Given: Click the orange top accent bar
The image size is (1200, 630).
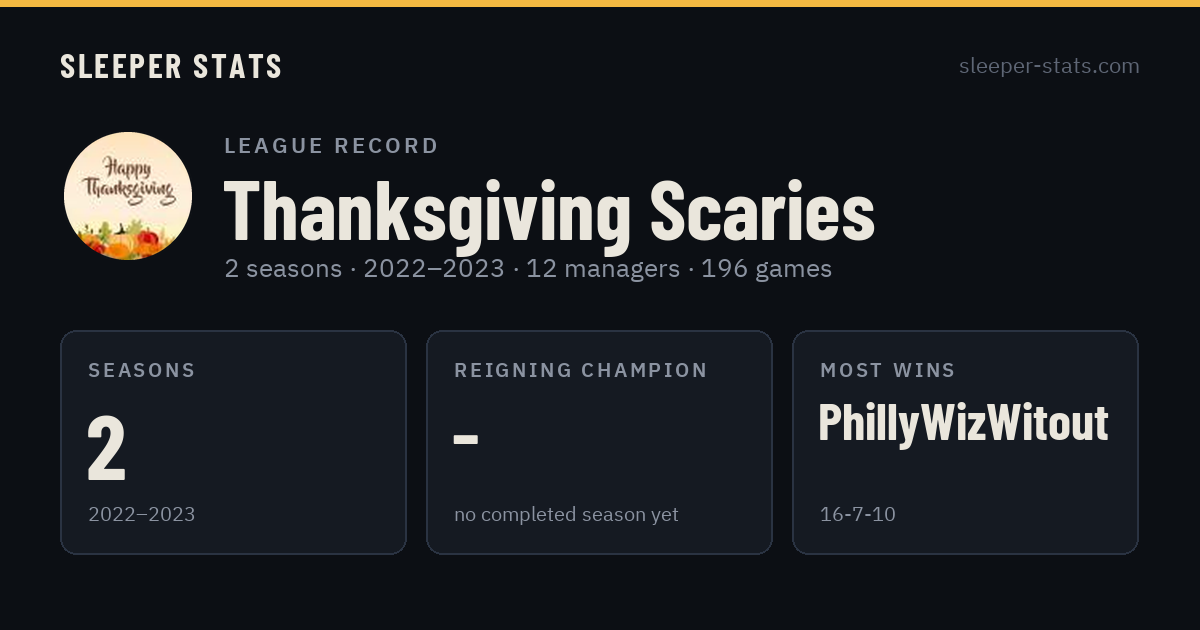Looking at the screenshot, I should [x=600, y=3].
